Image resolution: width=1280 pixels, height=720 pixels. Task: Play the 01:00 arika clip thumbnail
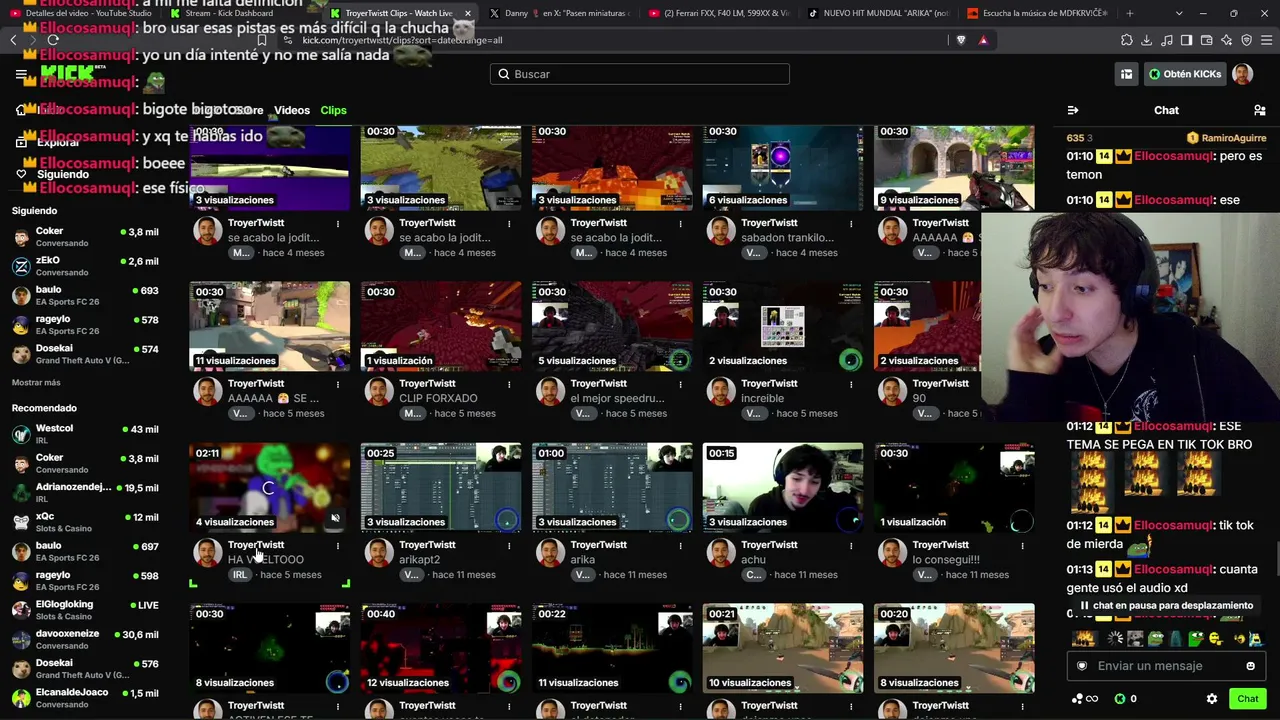[612, 487]
